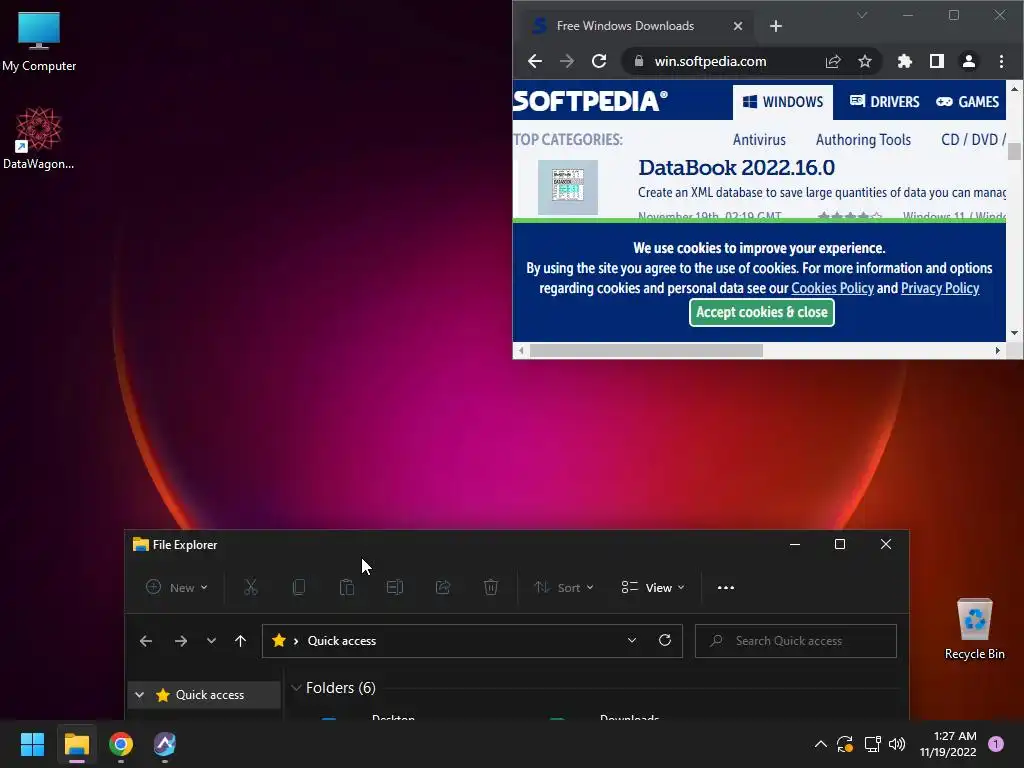The image size is (1024, 768).
Task: Click the File Explorer taskbar icon
Action: coord(76,744)
